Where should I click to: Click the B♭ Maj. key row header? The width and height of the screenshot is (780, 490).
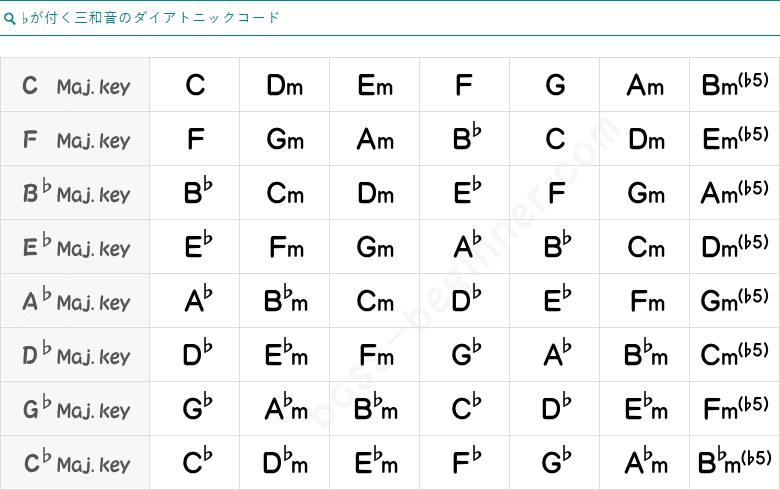coord(75,193)
